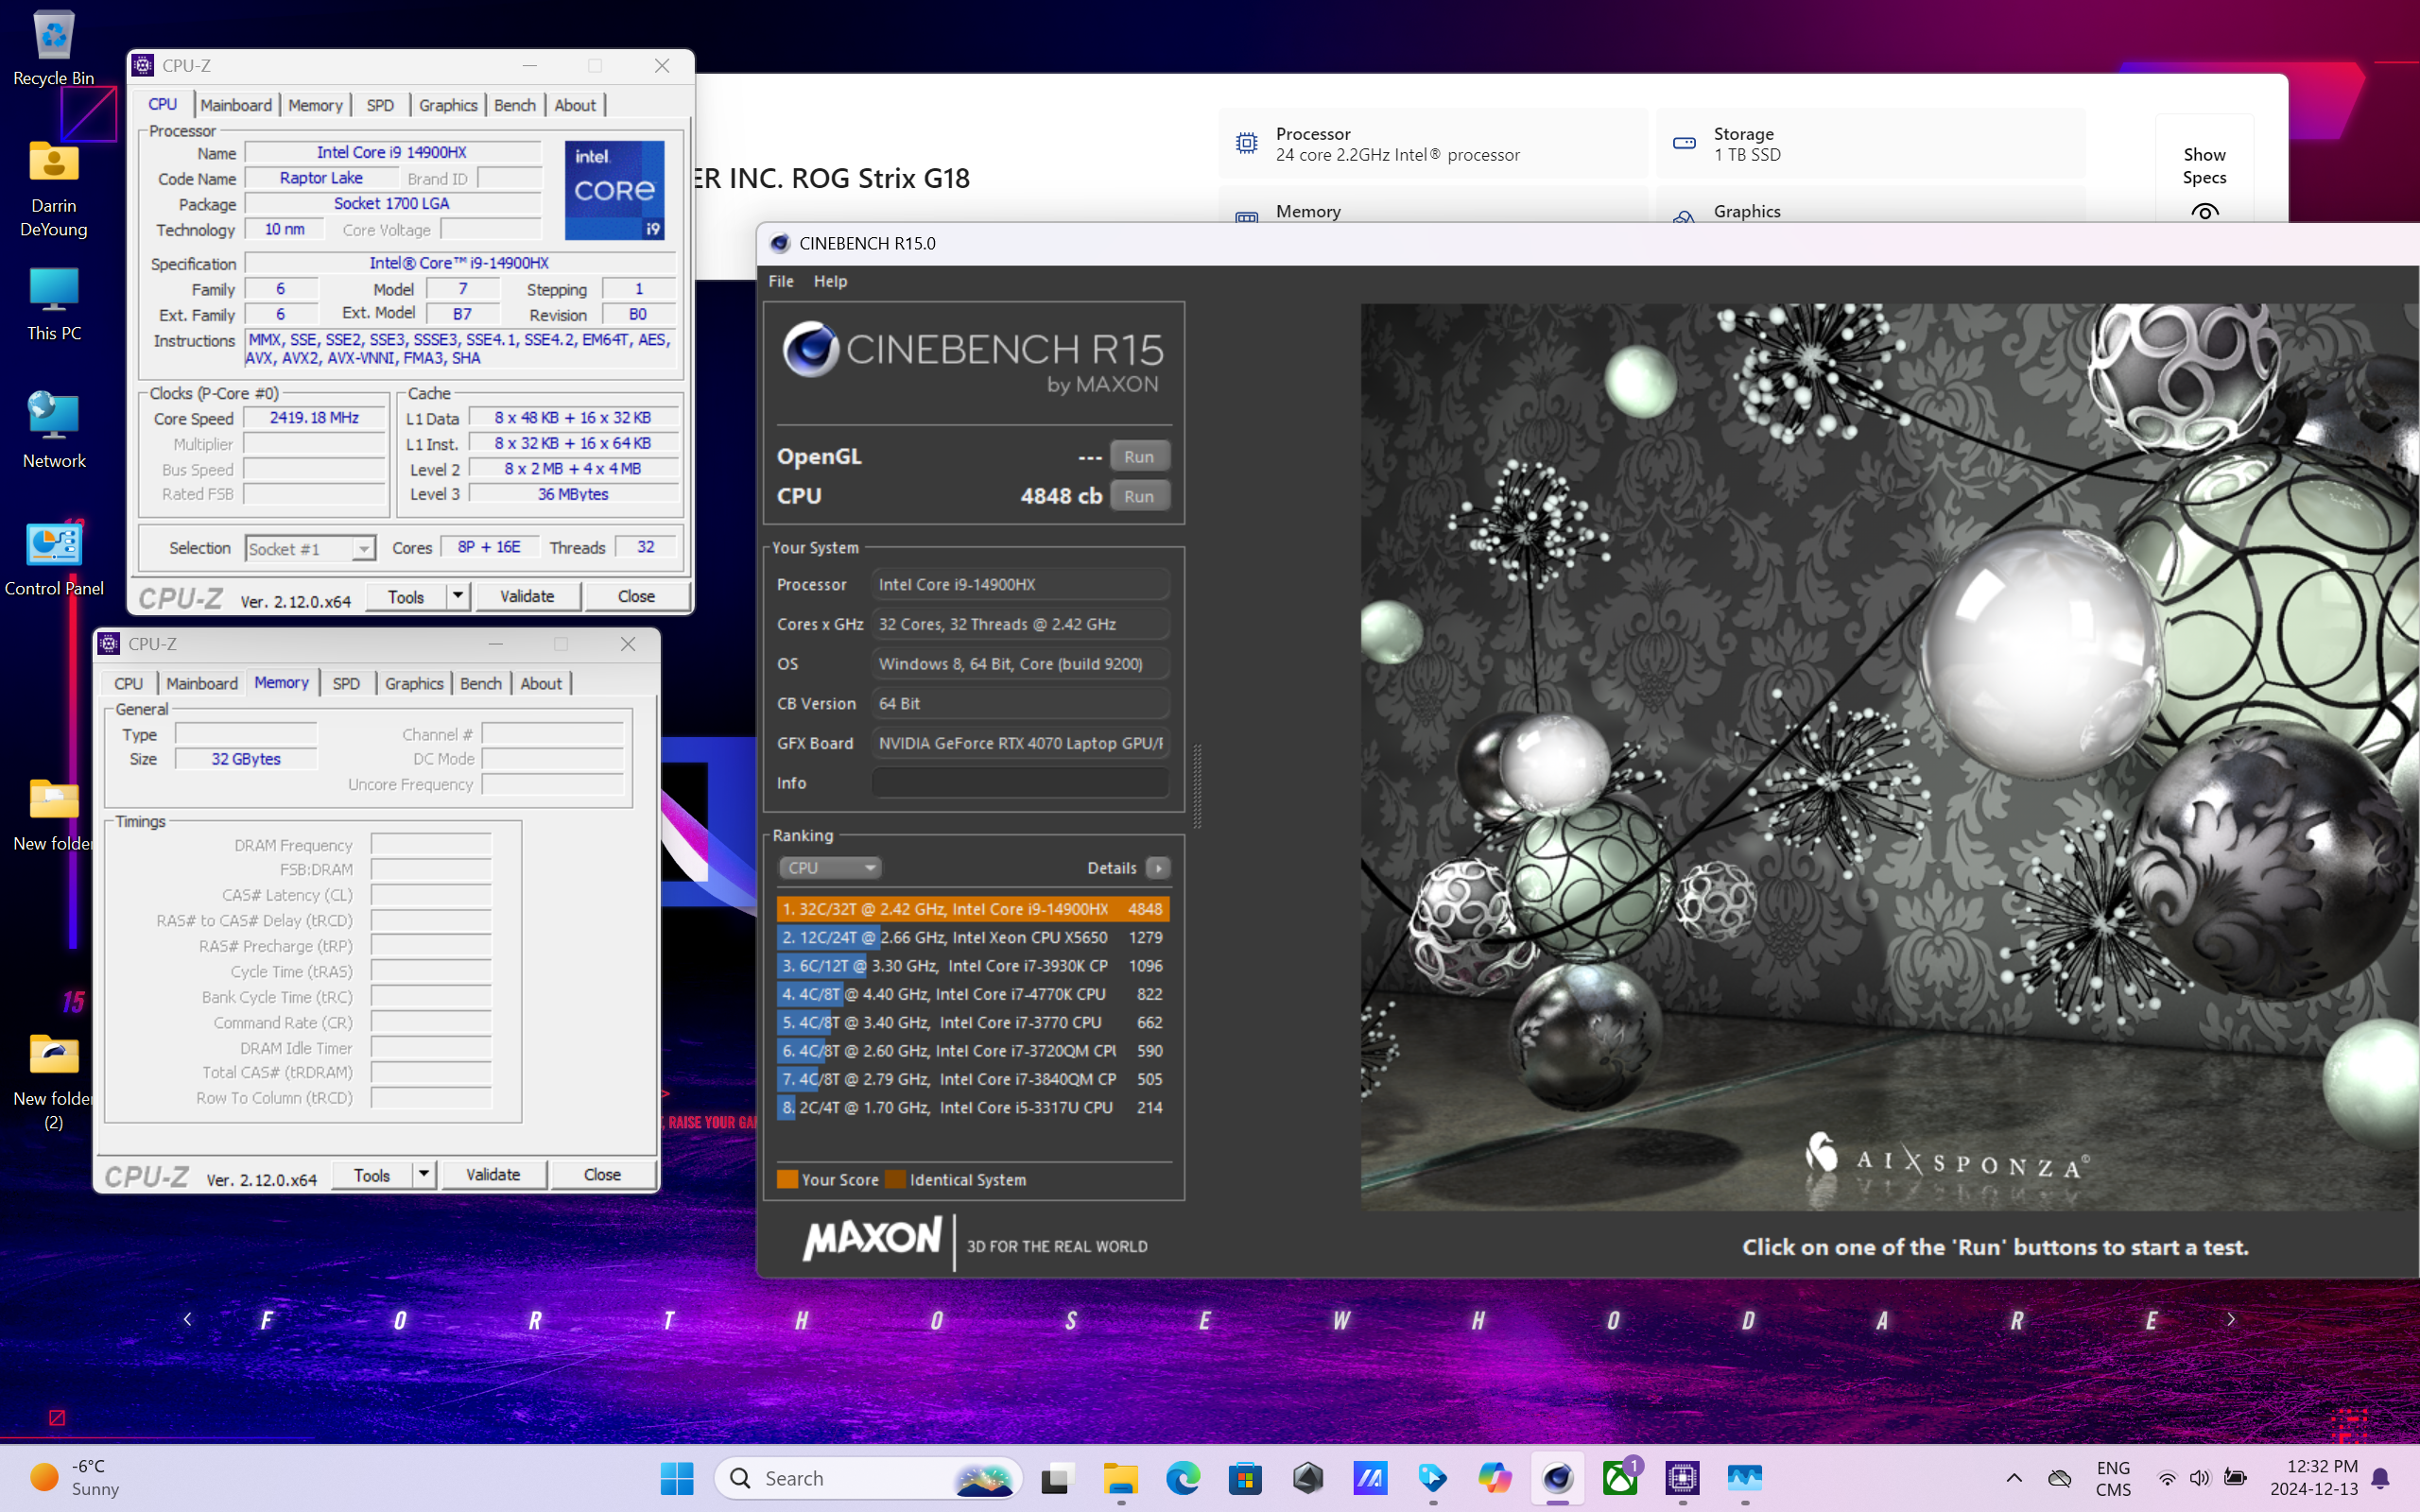Viewport: 2420px width, 1512px height.
Task: Open the Help menu in Cinebench
Action: coord(830,281)
